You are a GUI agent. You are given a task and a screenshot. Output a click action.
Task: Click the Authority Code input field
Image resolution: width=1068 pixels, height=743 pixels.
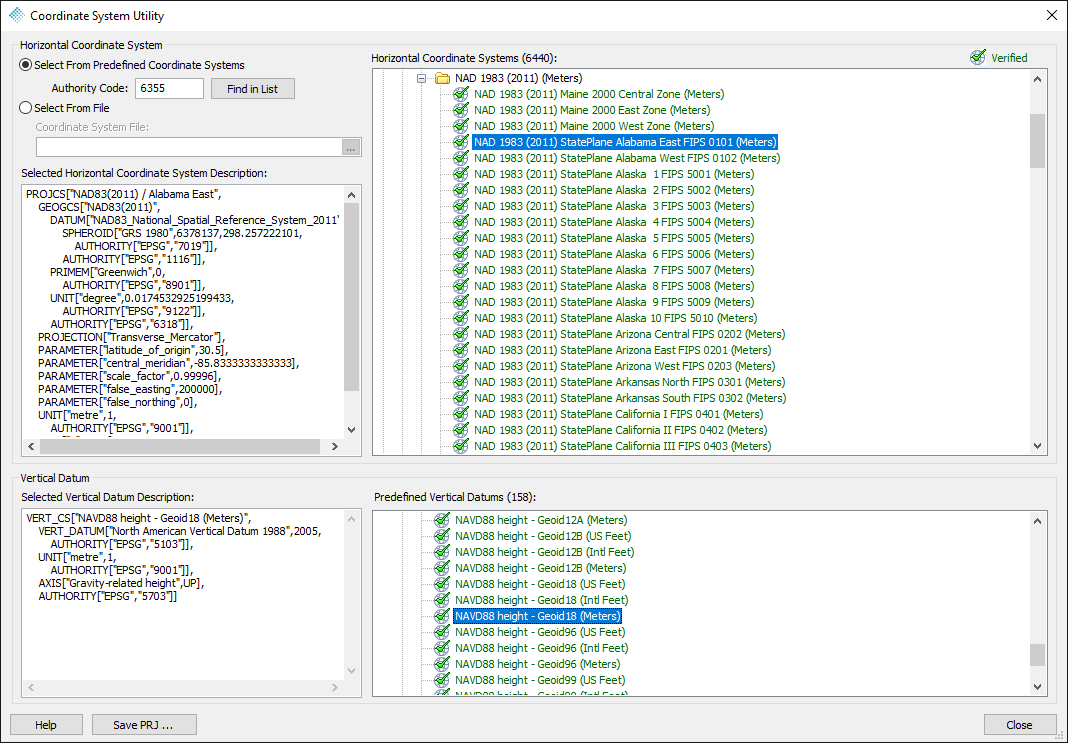[x=170, y=89]
